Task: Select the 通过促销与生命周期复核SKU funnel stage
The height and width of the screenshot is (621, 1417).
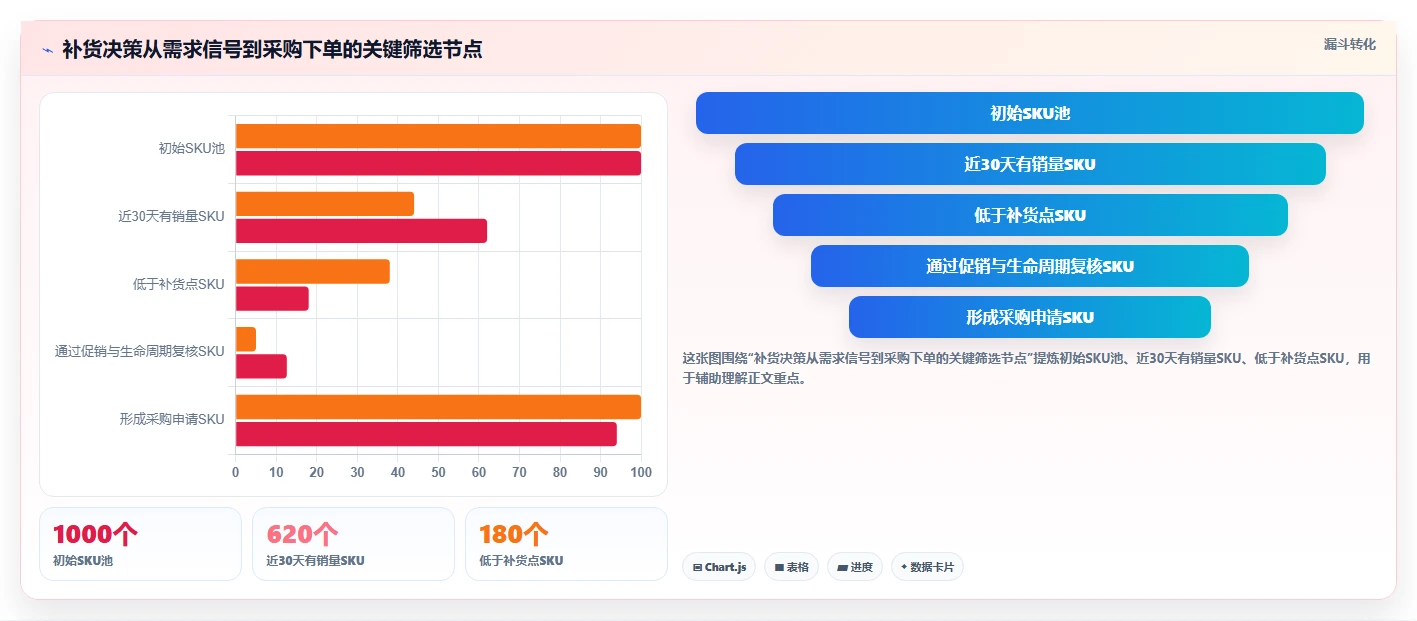Action: coord(1030,266)
